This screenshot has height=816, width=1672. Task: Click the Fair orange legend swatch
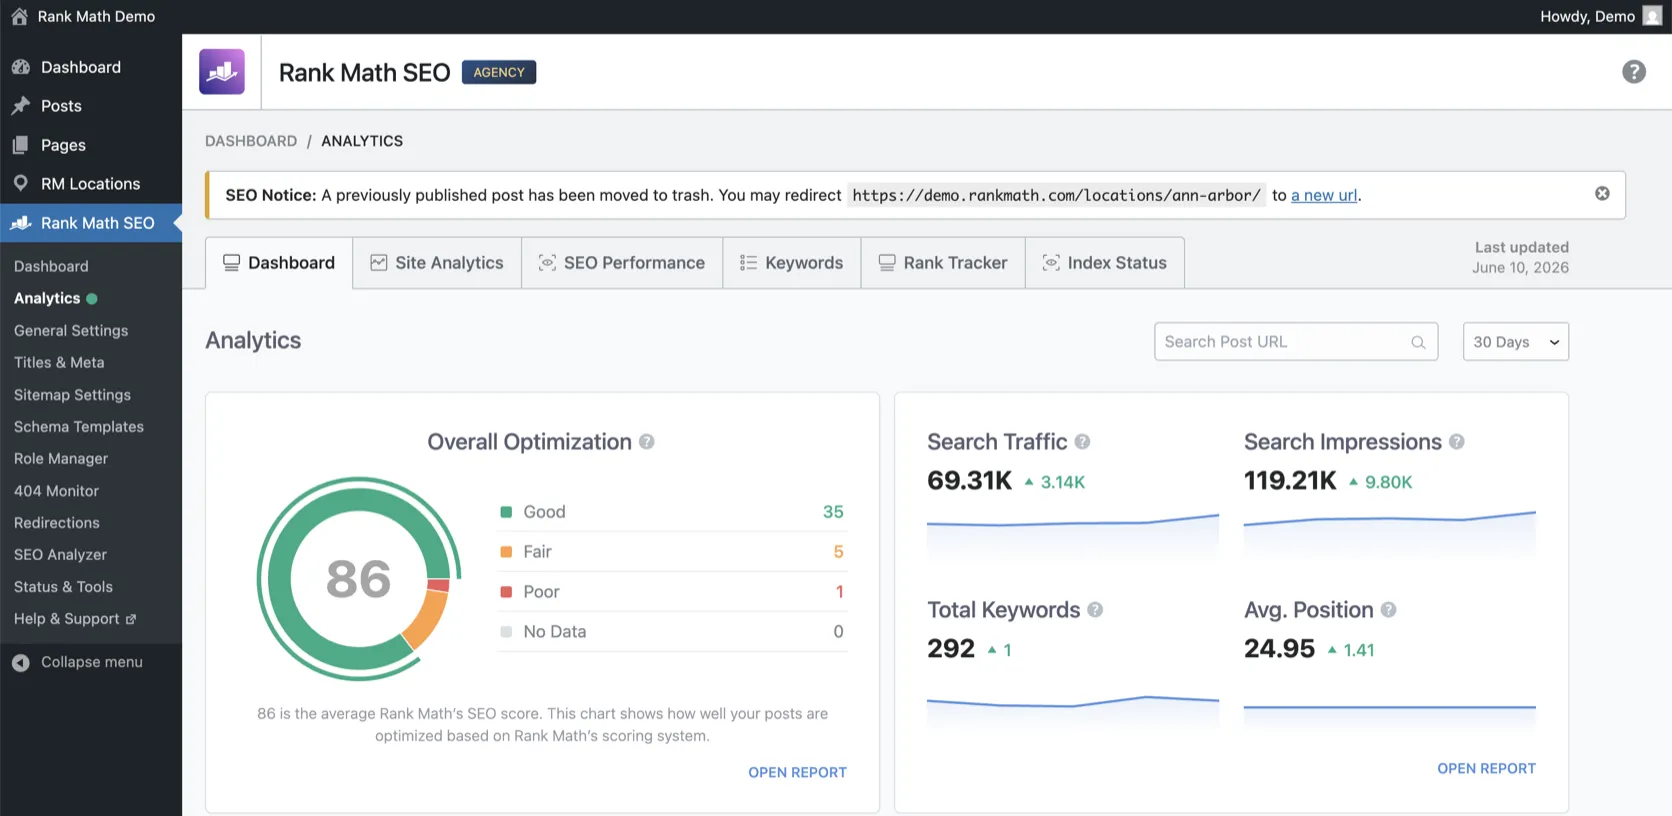[x=506, y=552]
